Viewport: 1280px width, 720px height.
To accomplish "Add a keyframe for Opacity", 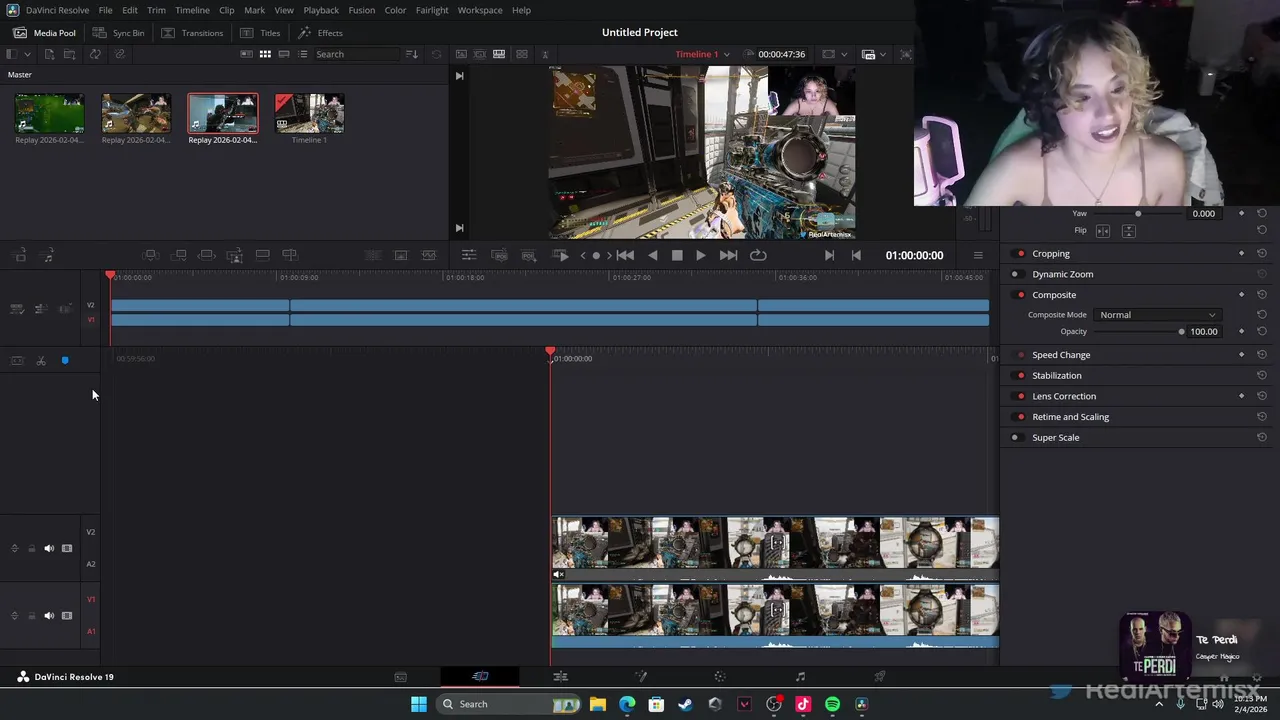I will point(1242,332).
